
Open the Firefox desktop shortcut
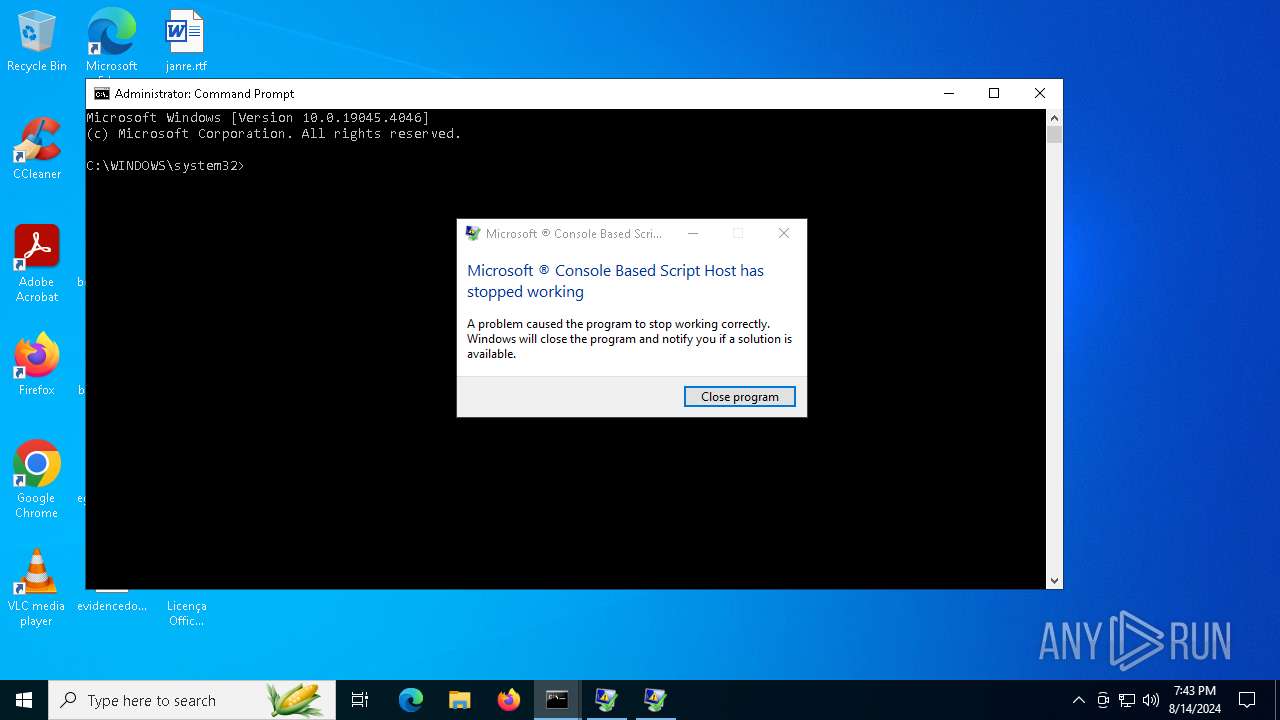tap(37, 365)
